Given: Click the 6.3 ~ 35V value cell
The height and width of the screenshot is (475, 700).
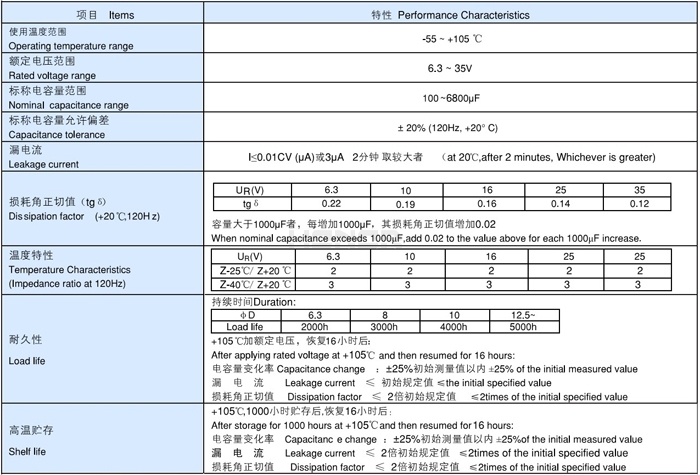Looking at the screenshot, I should tap(450, 69).
